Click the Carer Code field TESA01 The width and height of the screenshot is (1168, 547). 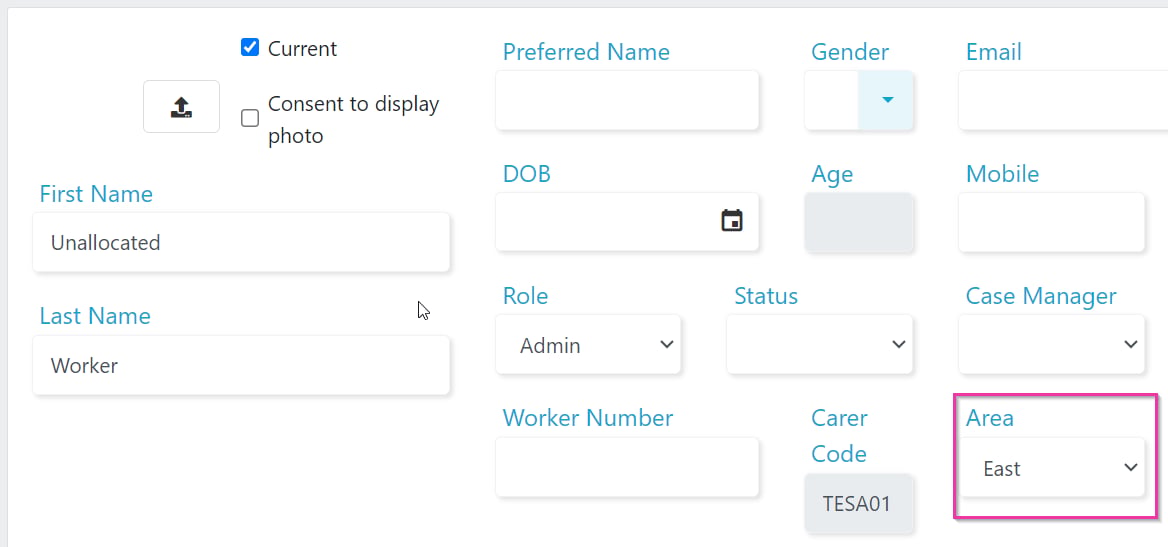click(x=859, y=503)
